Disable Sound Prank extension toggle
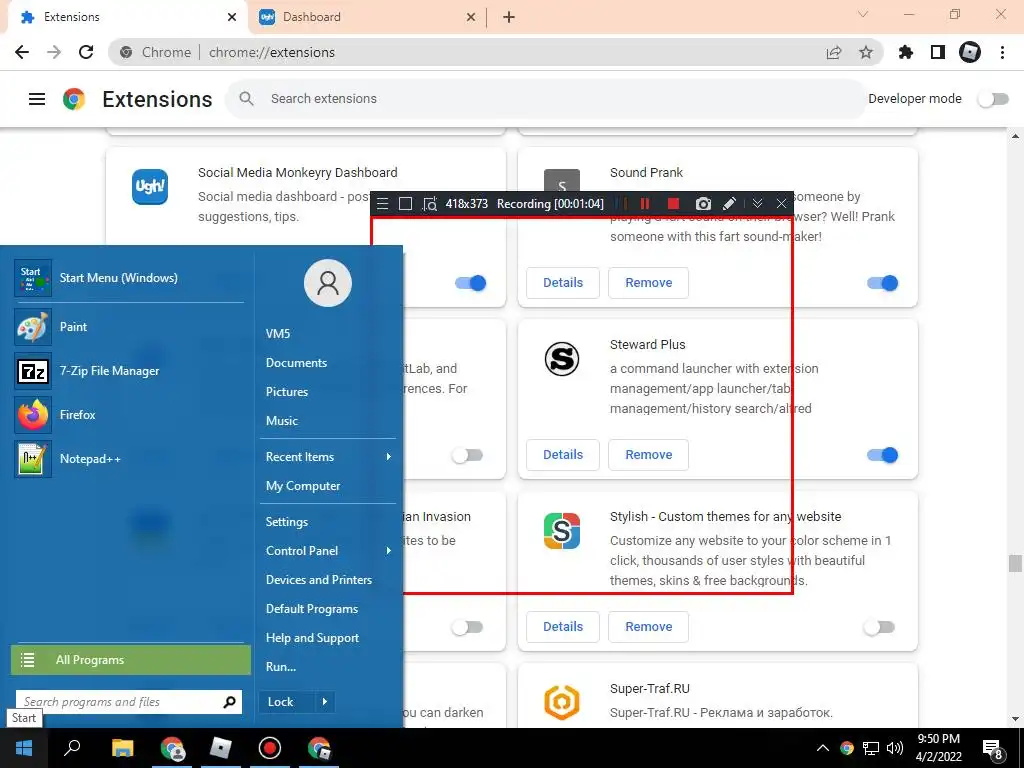 coord(882,283)
